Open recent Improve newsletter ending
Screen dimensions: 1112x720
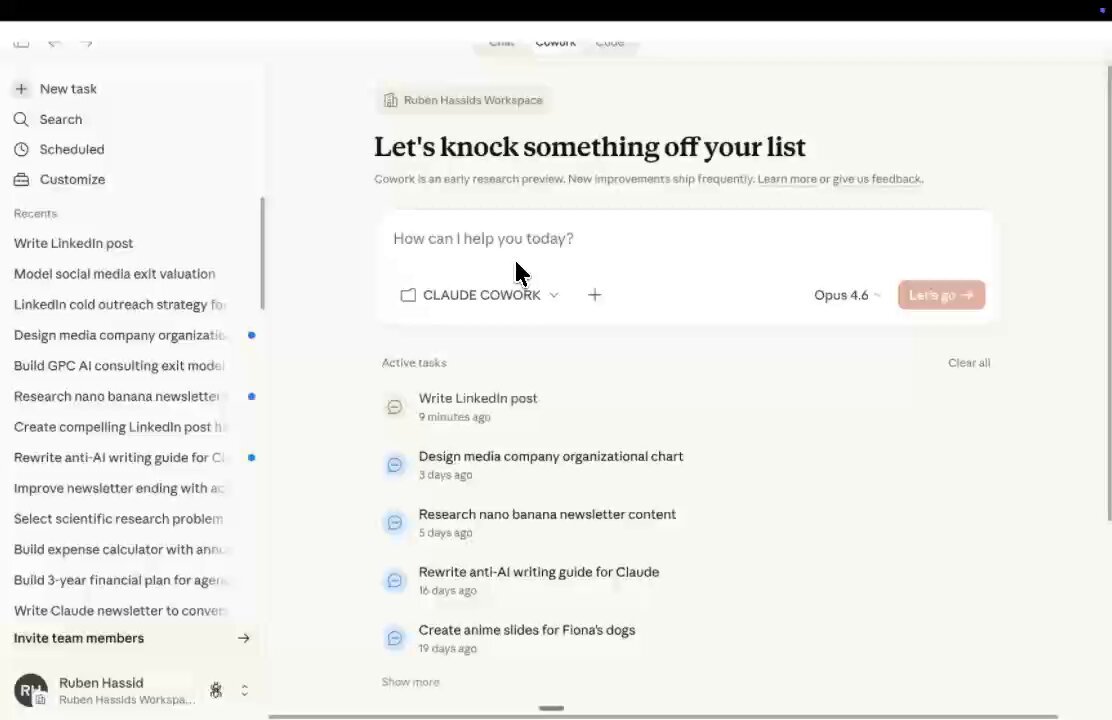[119, 488]
